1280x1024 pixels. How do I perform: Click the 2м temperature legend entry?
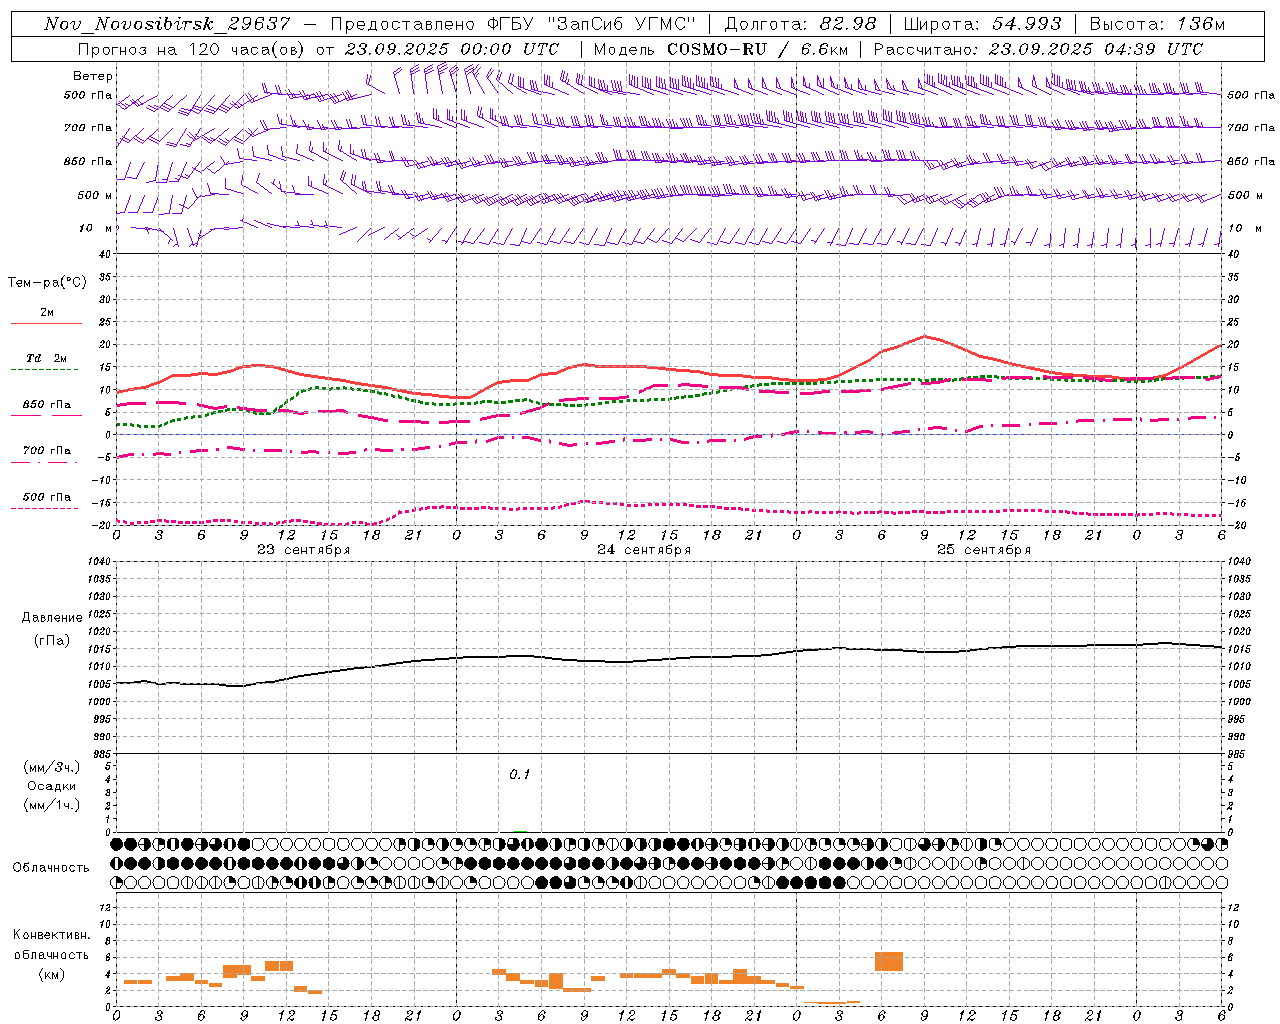[x=47, y=312]
